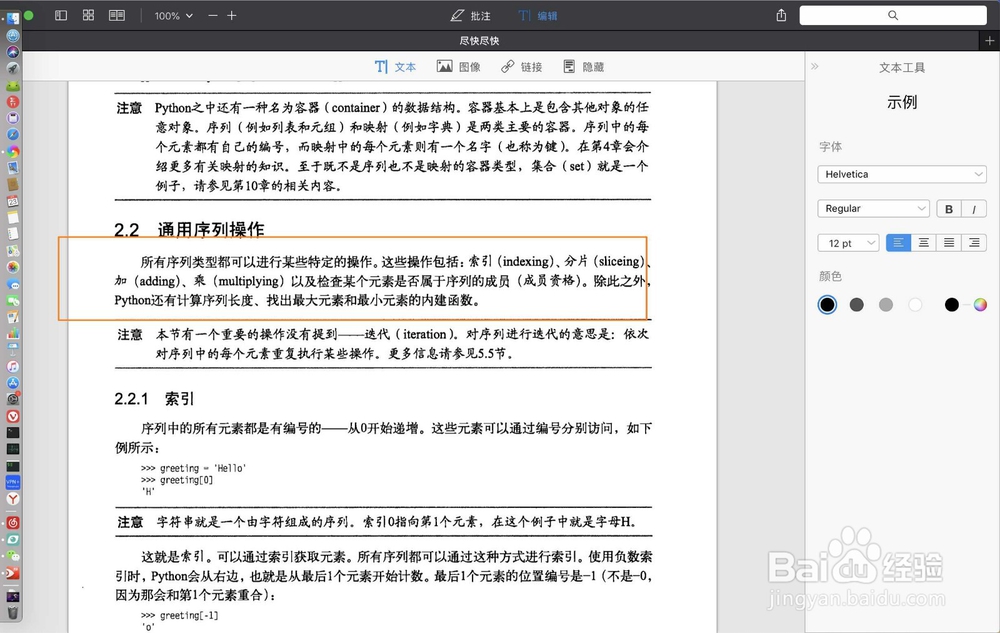Choose the white color swatch

coord(915,305)
